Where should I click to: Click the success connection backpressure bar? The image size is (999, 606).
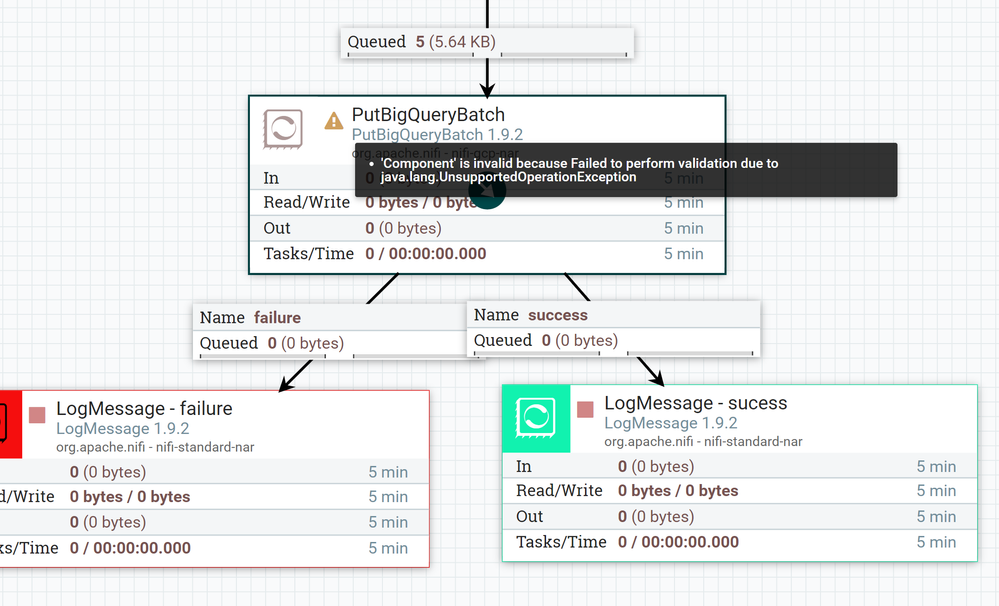click(x=614, y=353)
